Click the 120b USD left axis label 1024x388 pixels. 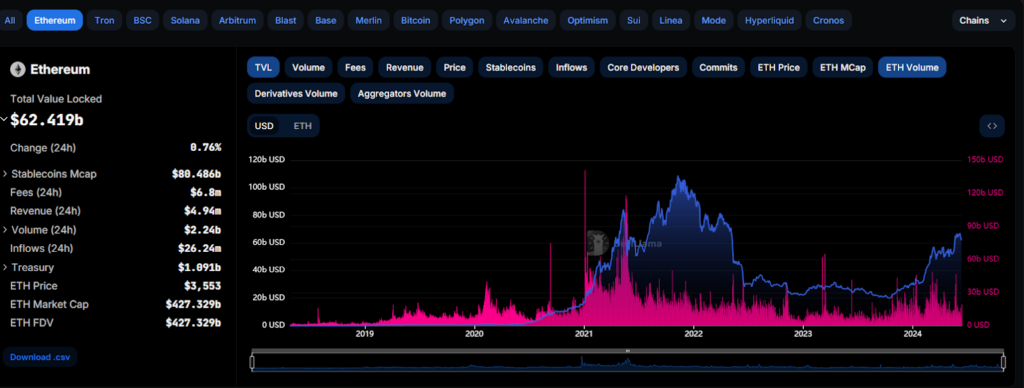tap(266, 159)
